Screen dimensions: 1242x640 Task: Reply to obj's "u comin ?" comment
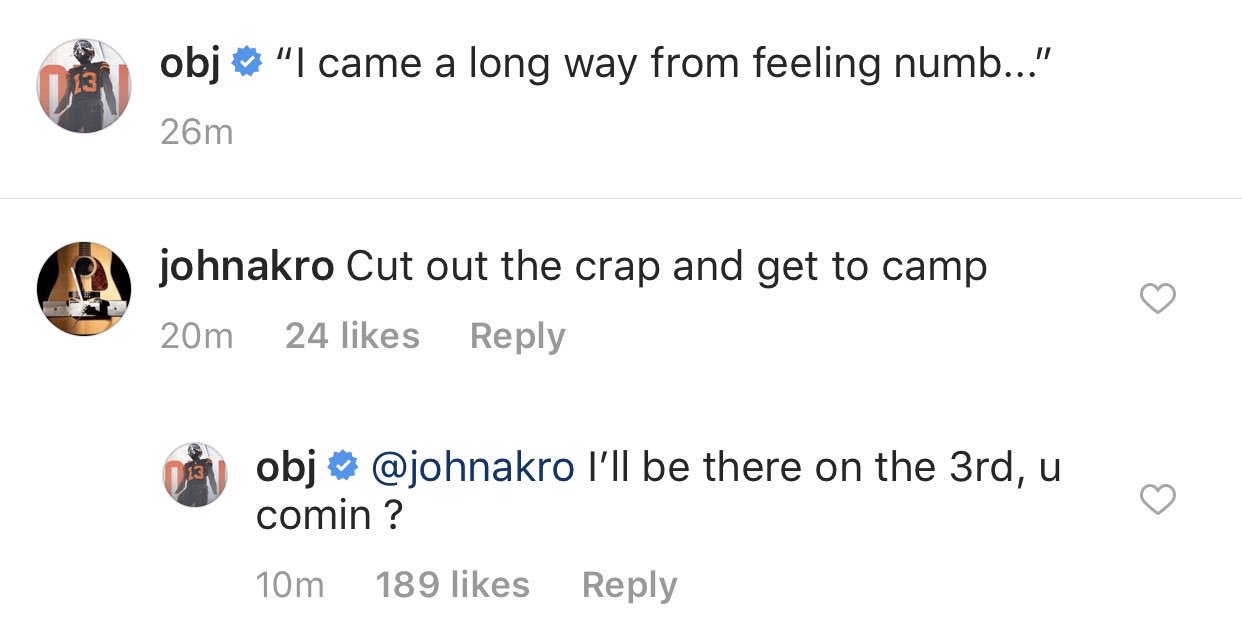(x=629, y=585)
